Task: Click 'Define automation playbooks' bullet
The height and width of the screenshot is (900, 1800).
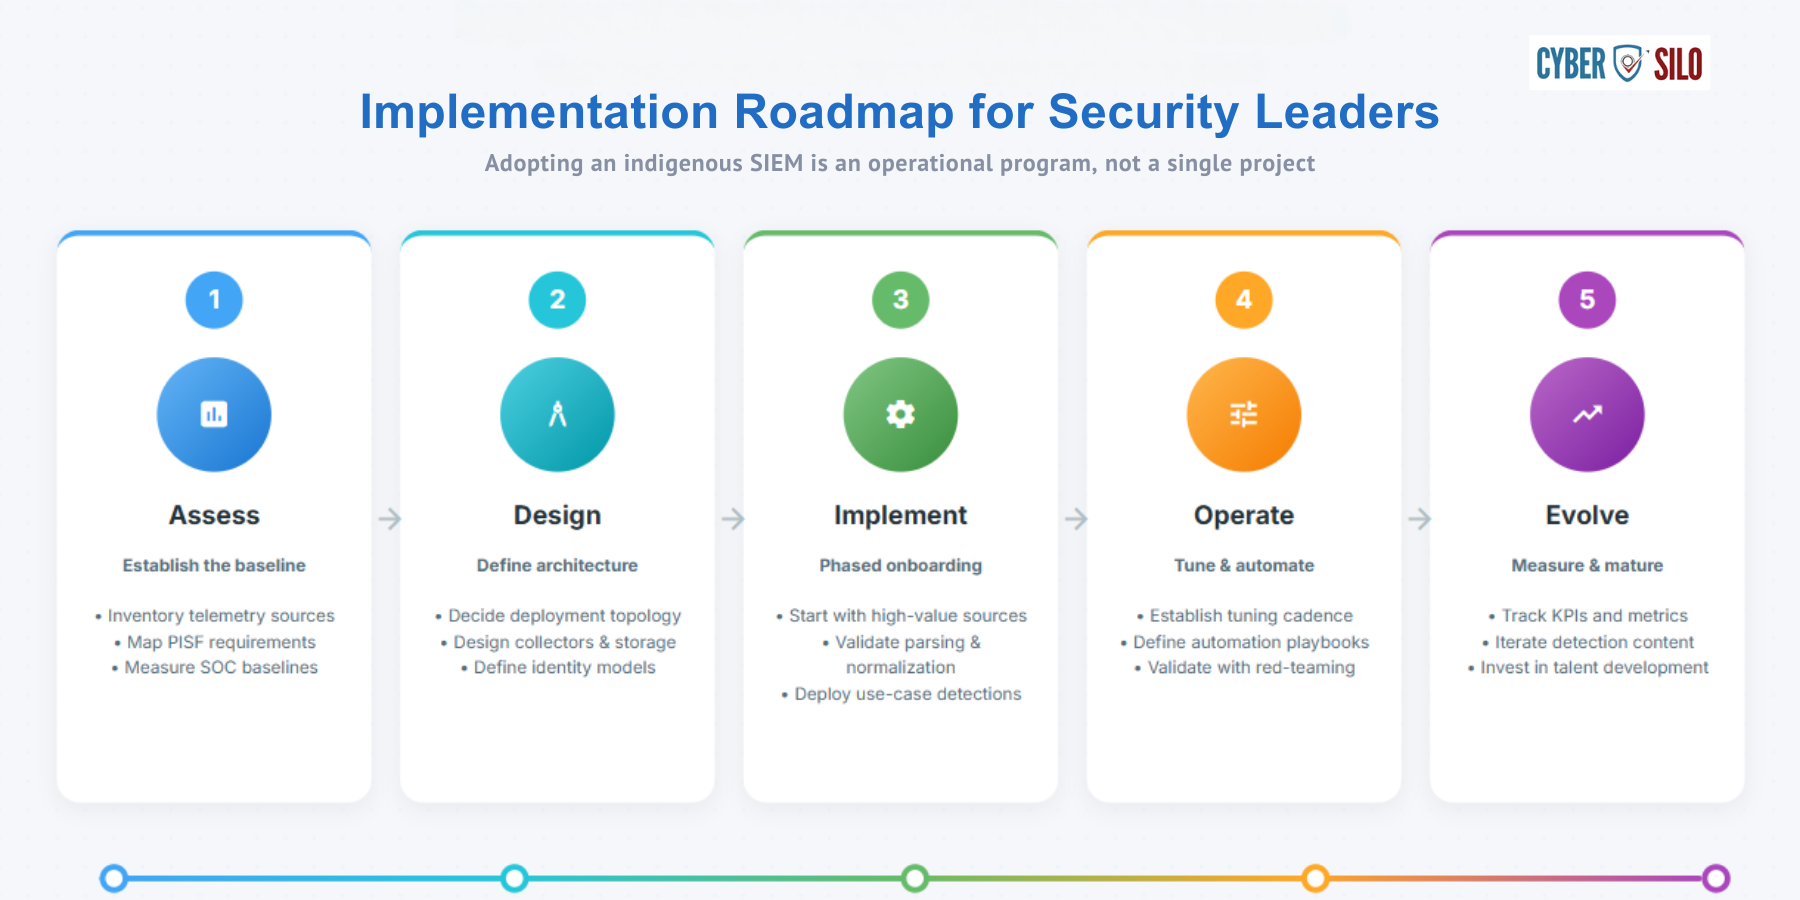Action: click(x=1244, y=642)
